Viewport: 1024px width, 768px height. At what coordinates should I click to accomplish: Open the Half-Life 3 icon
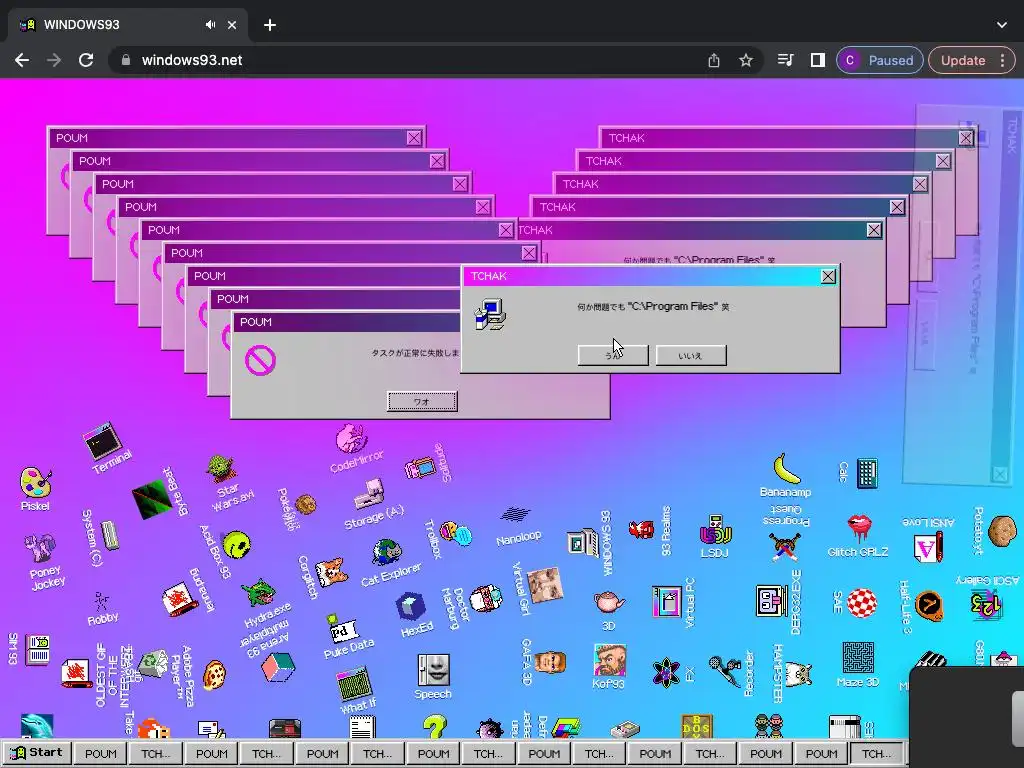(929, 606)
